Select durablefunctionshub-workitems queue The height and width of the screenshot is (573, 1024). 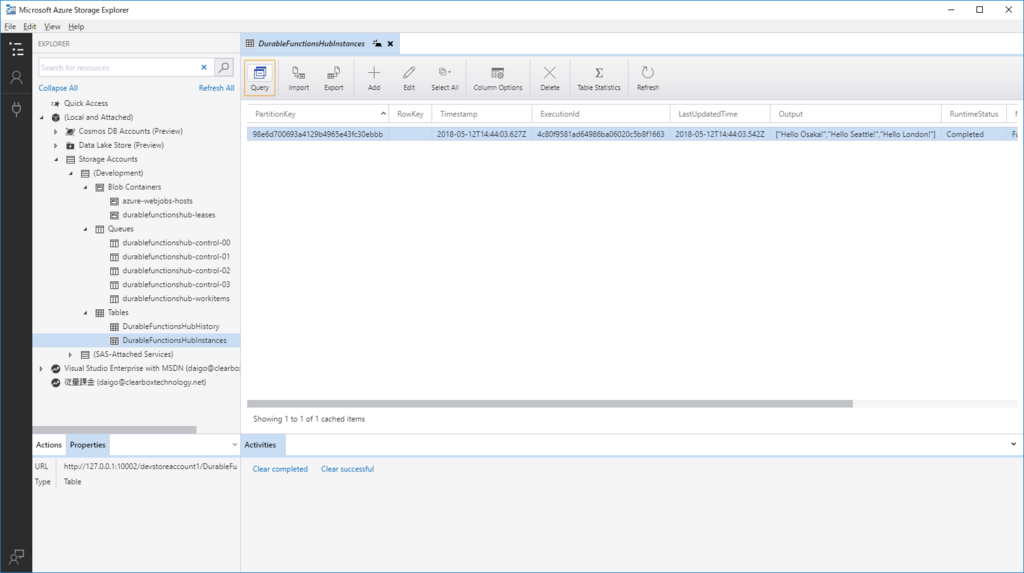176,299
